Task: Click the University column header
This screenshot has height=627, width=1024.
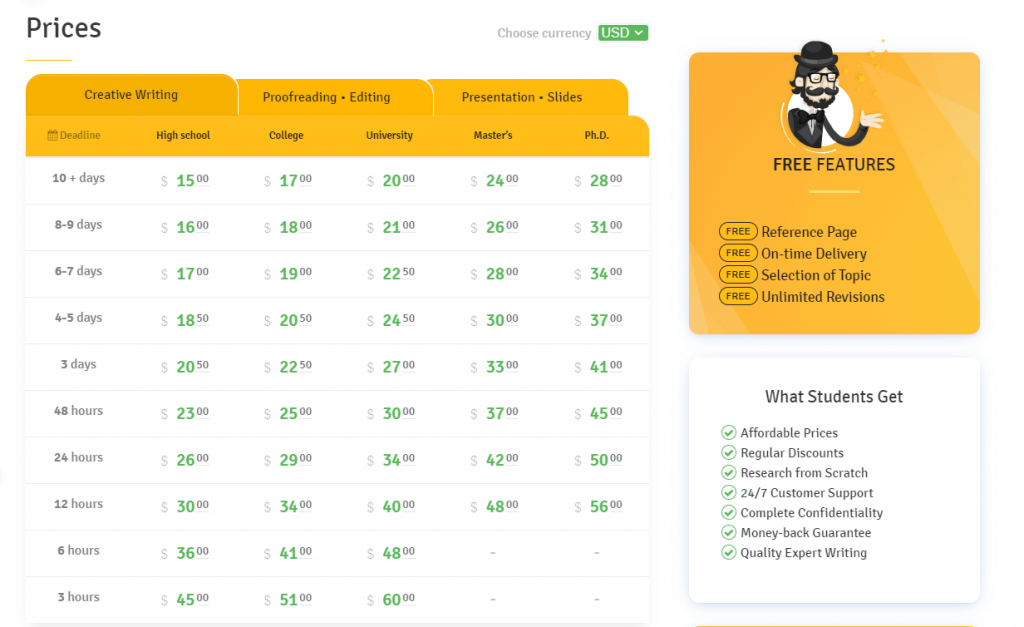Action: 389,135
